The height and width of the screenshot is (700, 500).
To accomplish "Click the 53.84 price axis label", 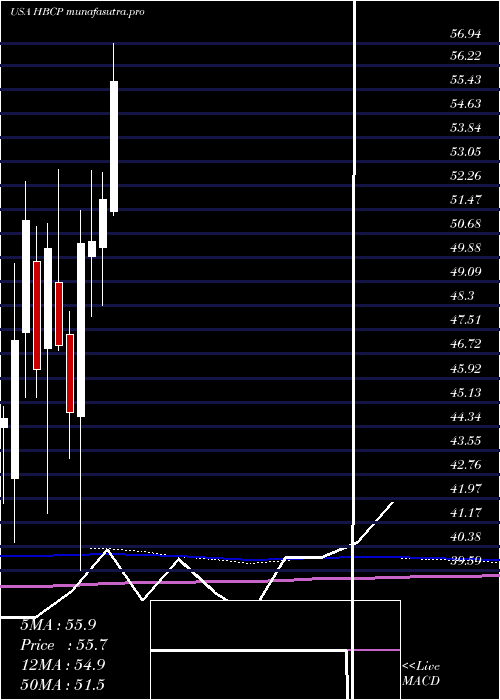I will [x=466, y=128].
